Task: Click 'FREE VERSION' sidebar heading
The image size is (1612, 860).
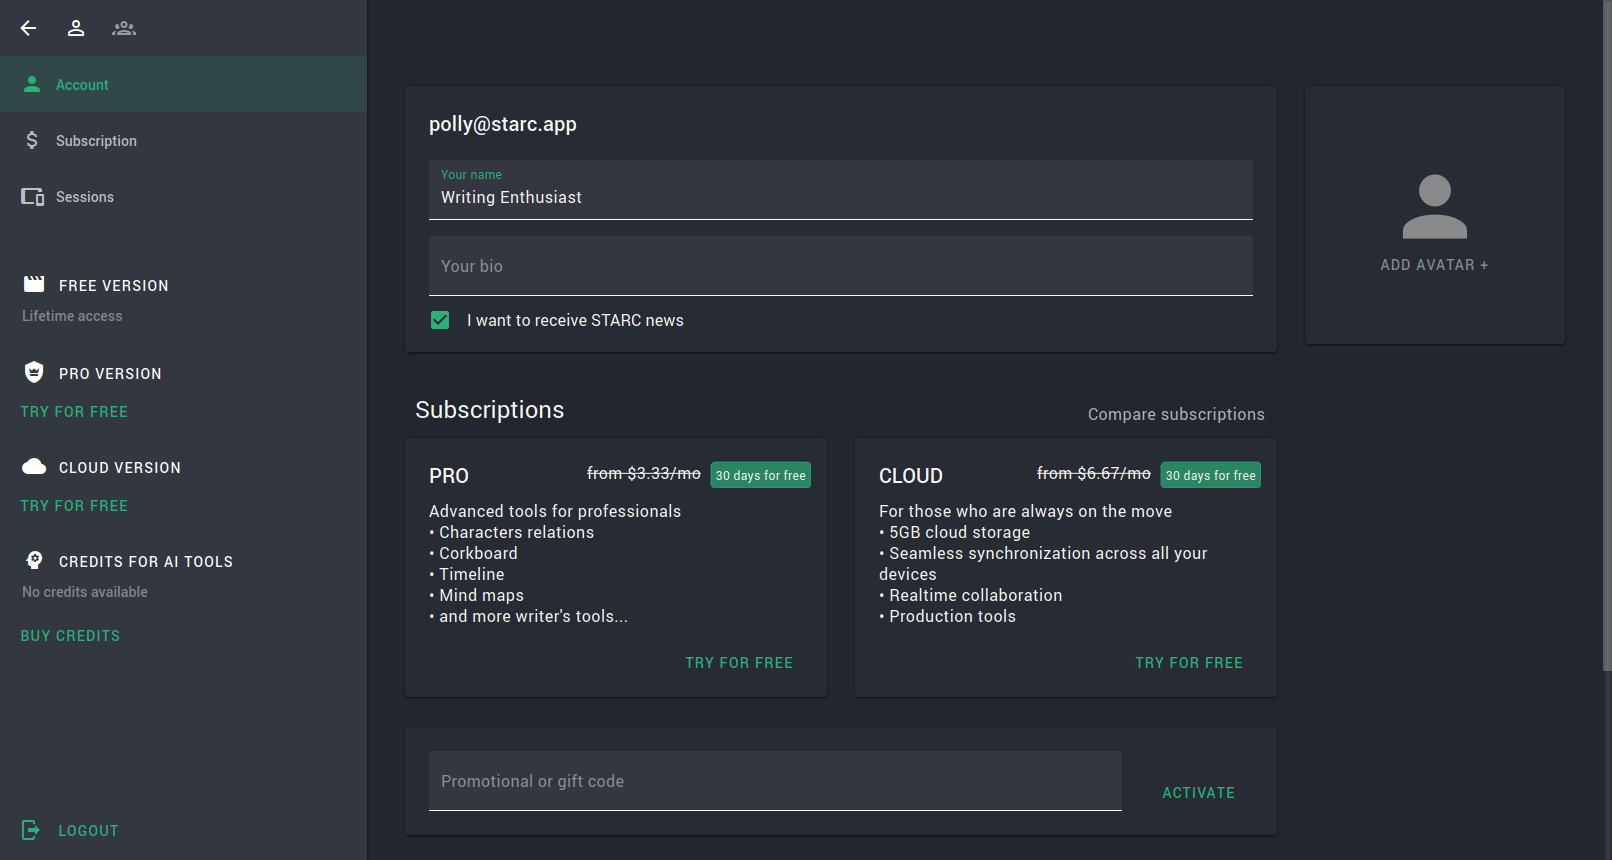Action: click(x=114, y=286)
